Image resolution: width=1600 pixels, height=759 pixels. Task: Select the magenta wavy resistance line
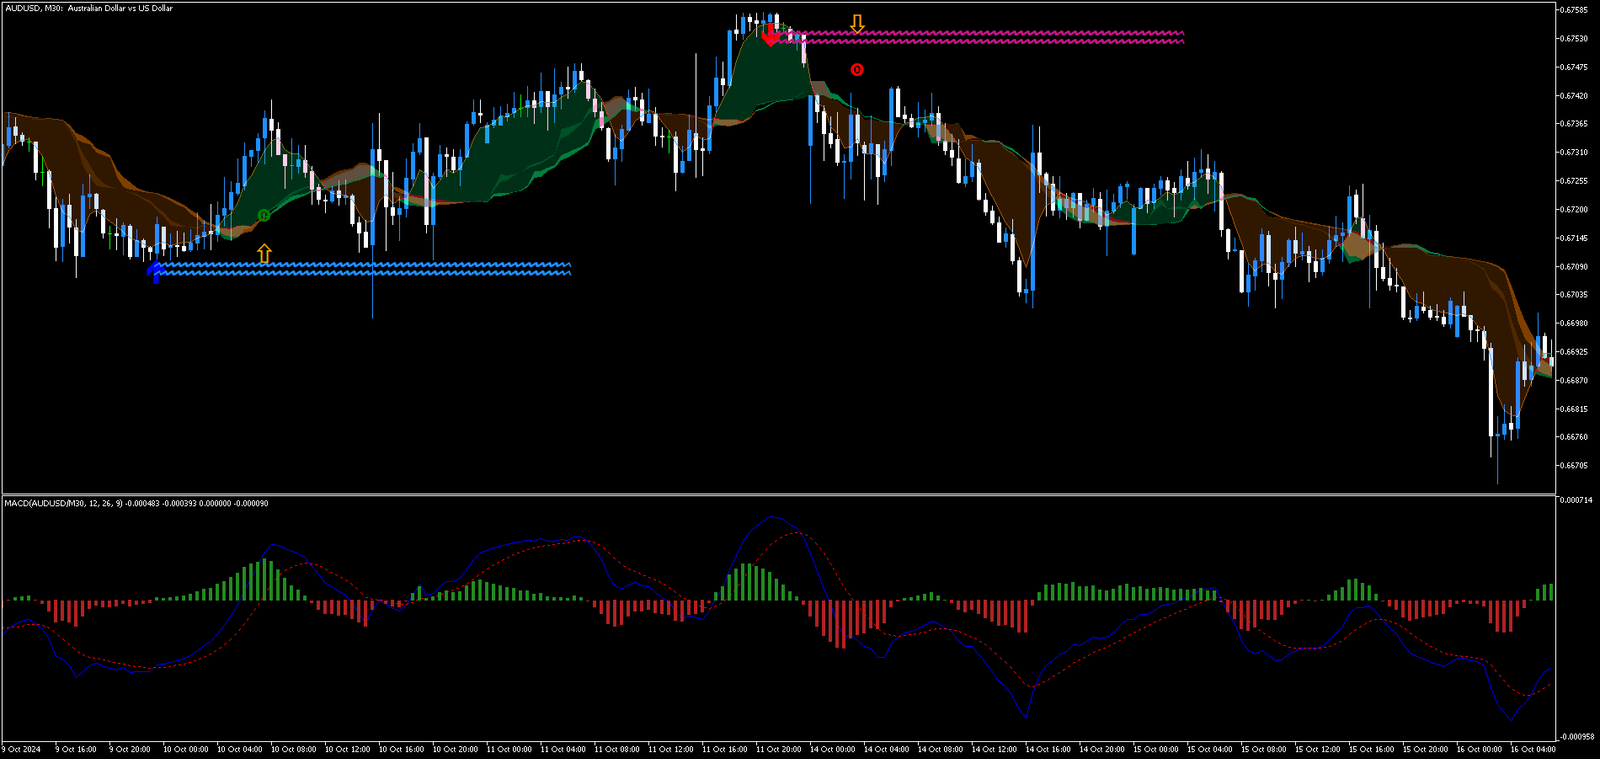point(1000,37)
